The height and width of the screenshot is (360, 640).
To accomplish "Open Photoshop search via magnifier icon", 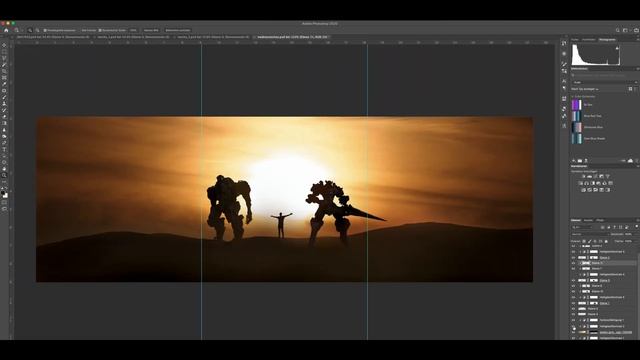I will tap(618, 30).
